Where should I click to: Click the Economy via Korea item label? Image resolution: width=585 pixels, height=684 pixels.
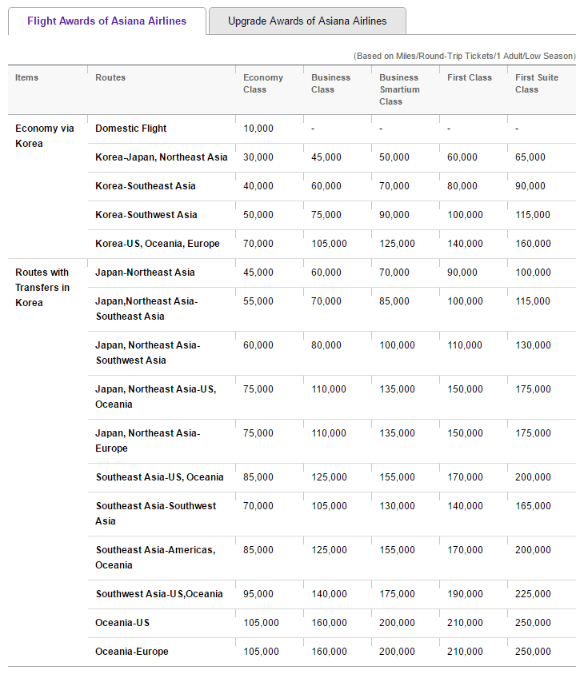coord(44,136)
